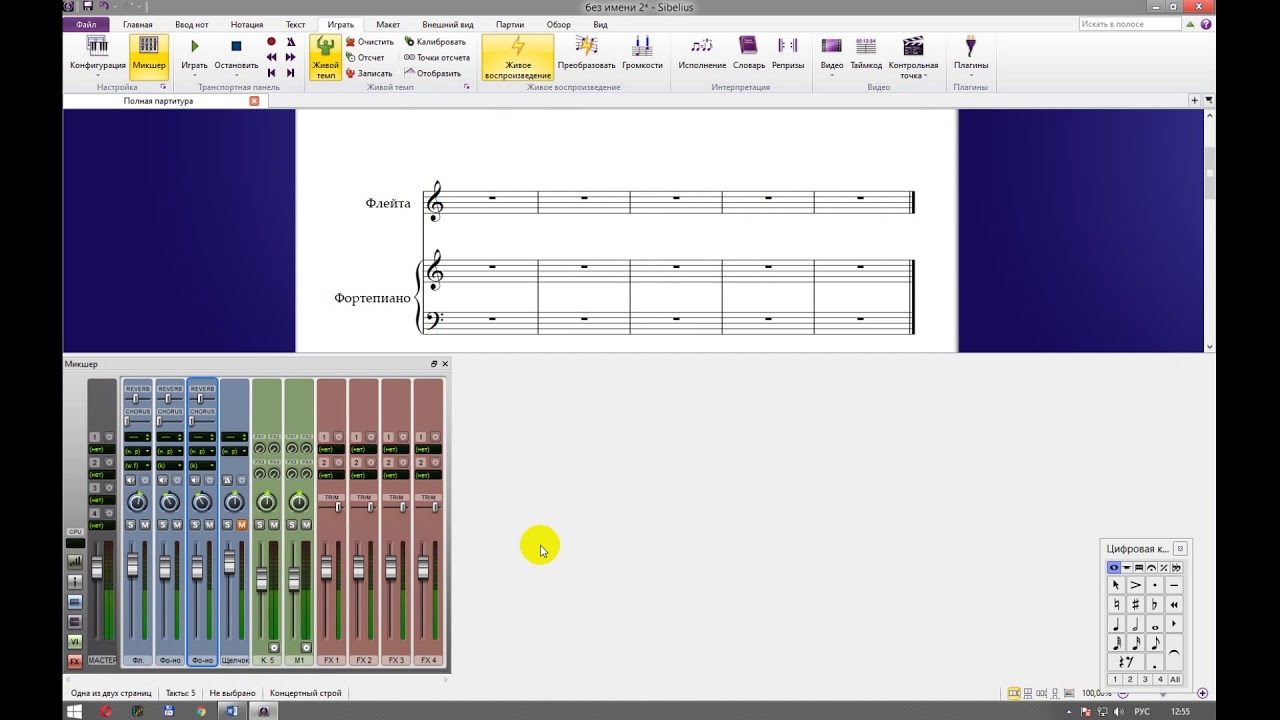Switch to the Нотация tab
1280x720 pixels.
click(x=247, y=24)
